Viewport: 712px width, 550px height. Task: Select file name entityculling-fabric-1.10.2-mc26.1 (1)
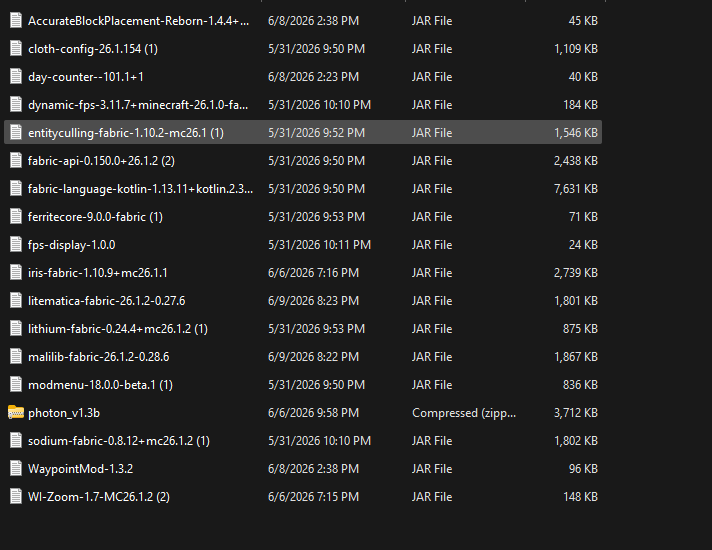tap(126, 133)
